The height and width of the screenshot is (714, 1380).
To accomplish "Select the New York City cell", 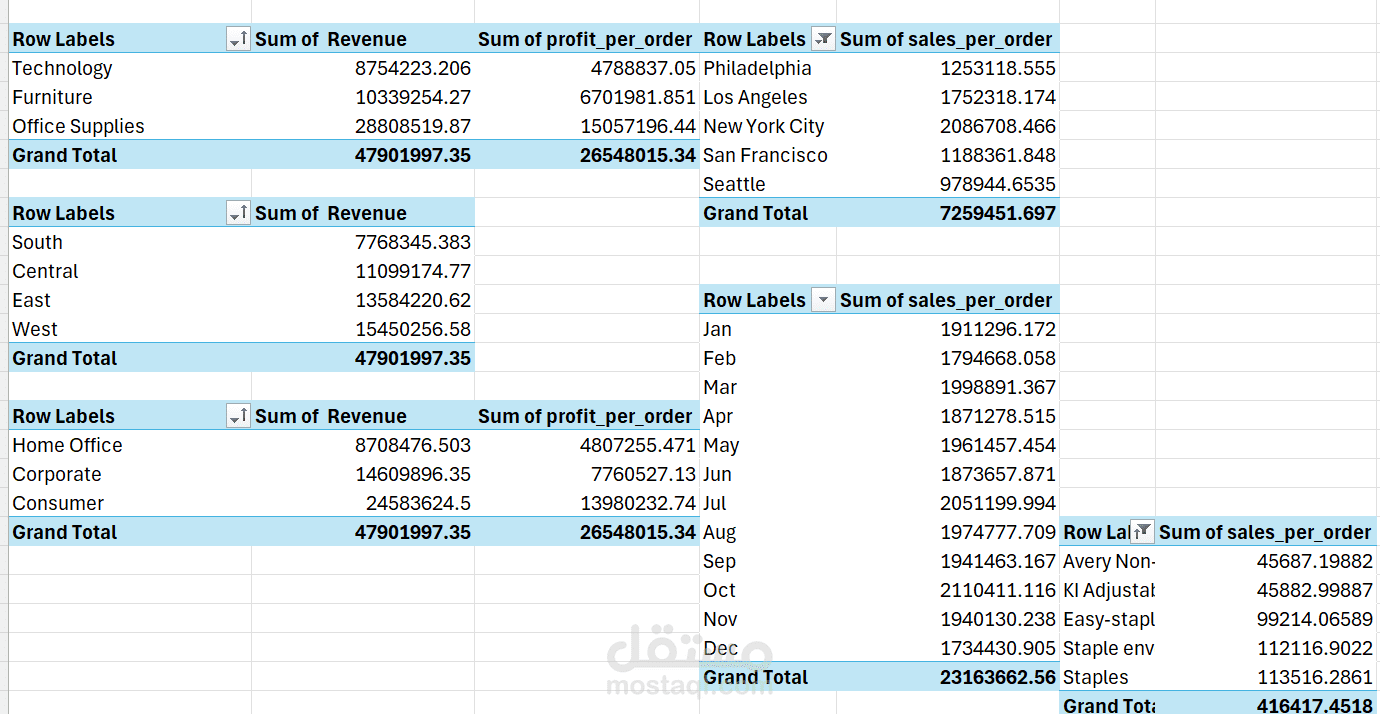I will click(x=764, y=127).
